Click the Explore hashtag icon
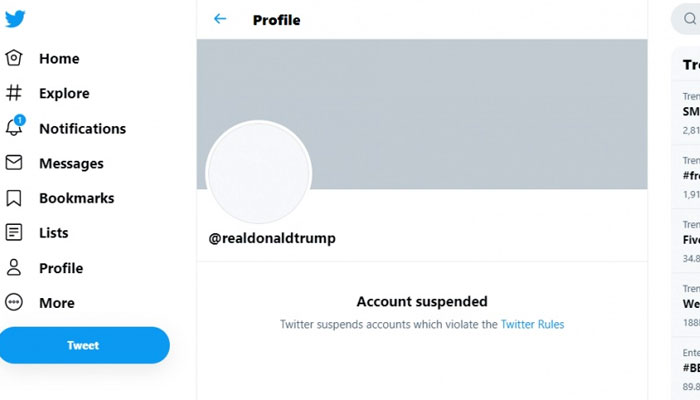This screenshot has height=400, width=700. tap(14, 93)
